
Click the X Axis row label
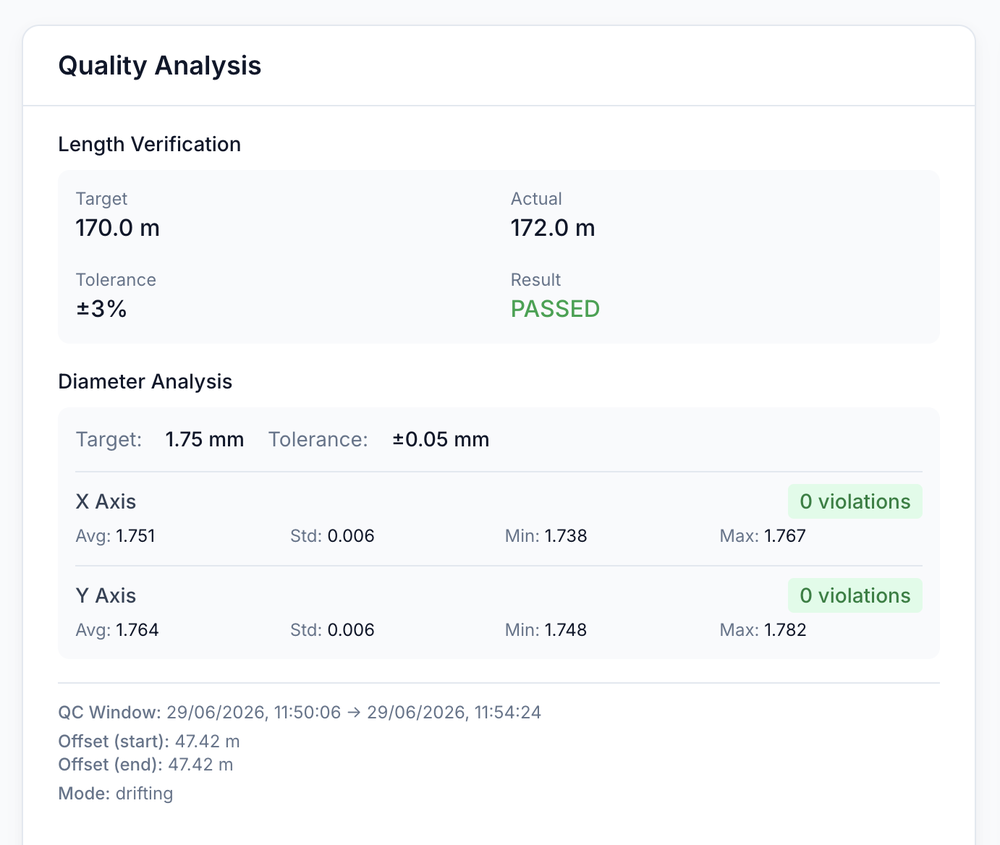(106, 502)
